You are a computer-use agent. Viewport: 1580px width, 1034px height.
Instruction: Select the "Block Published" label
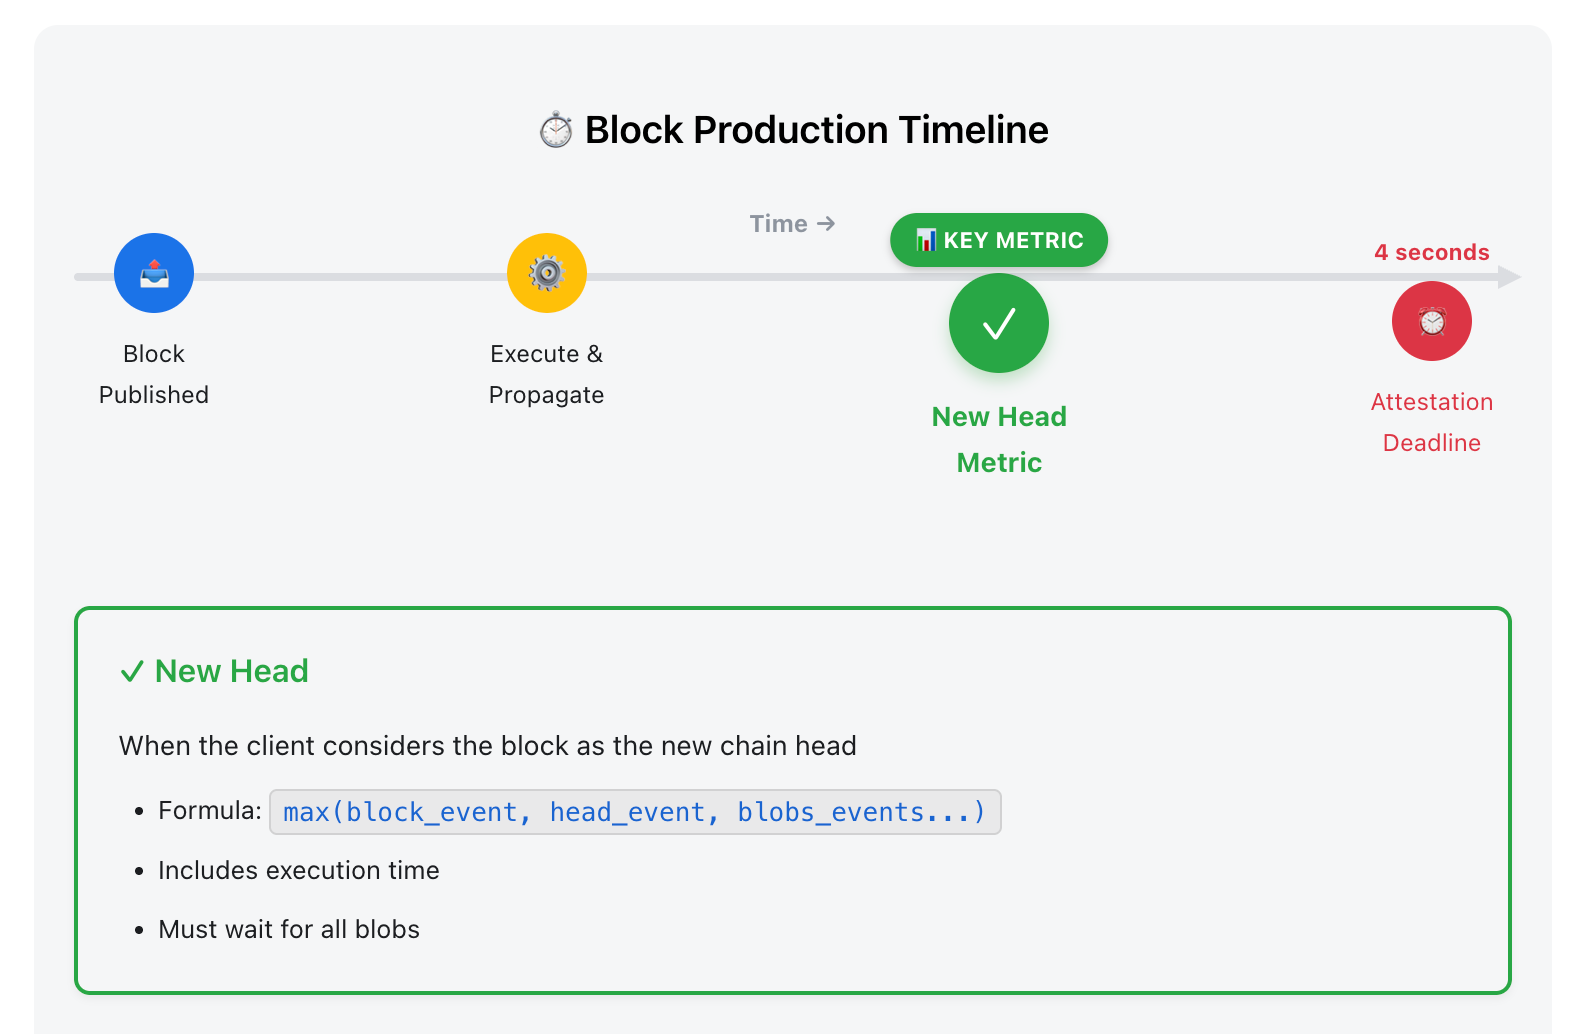pyautogui.click(x=154, y=374)
